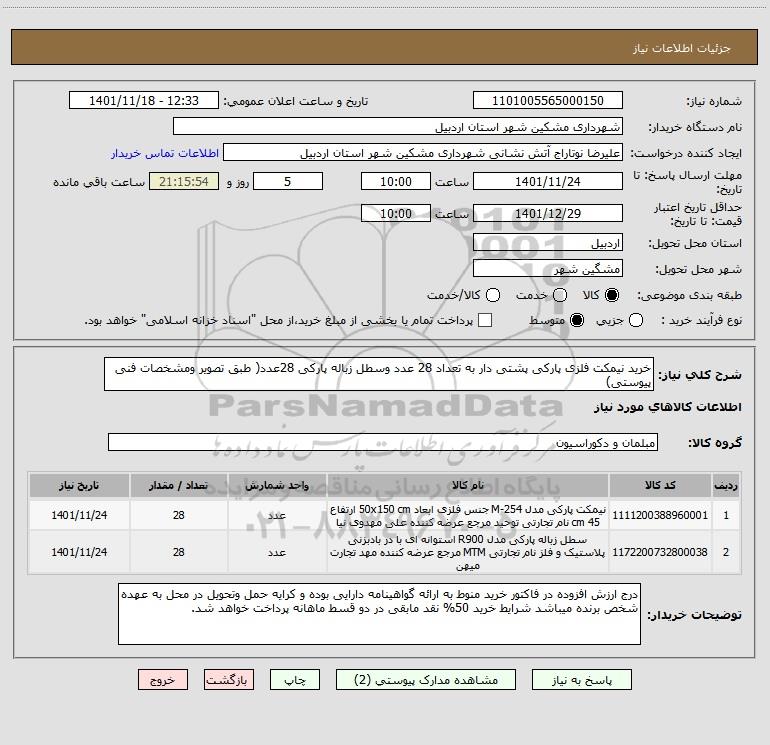
Task: Click the واحد شمارش column header
Action: tap(277, 485)
